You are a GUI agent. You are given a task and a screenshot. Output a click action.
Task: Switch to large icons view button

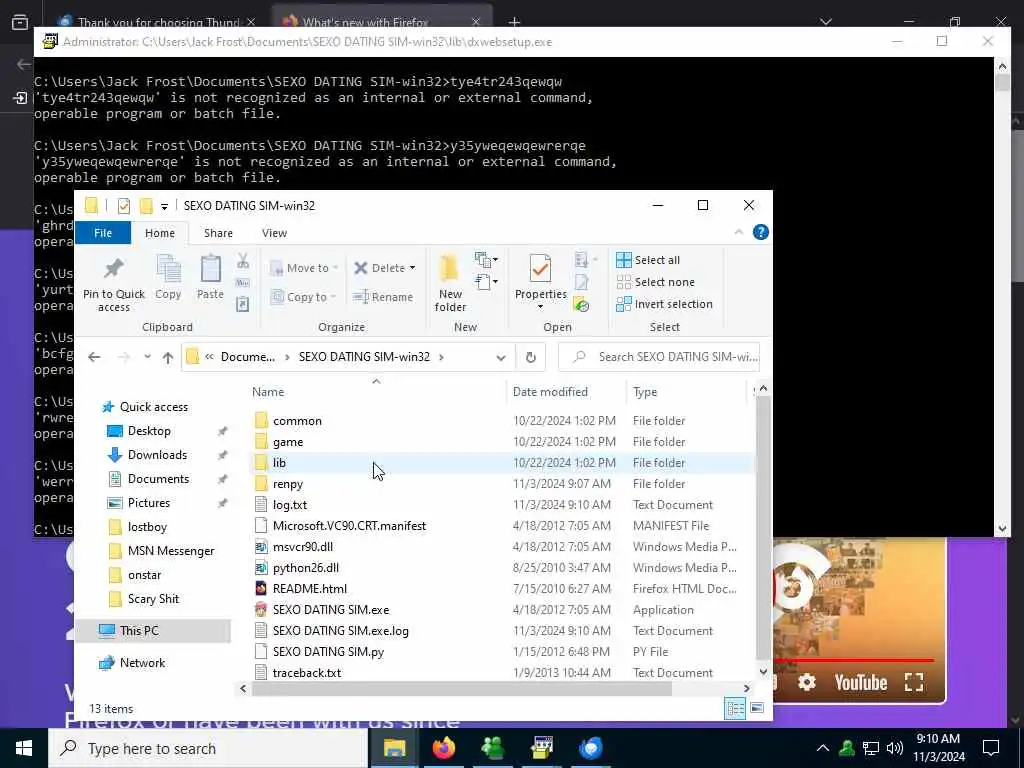(757, 708)
